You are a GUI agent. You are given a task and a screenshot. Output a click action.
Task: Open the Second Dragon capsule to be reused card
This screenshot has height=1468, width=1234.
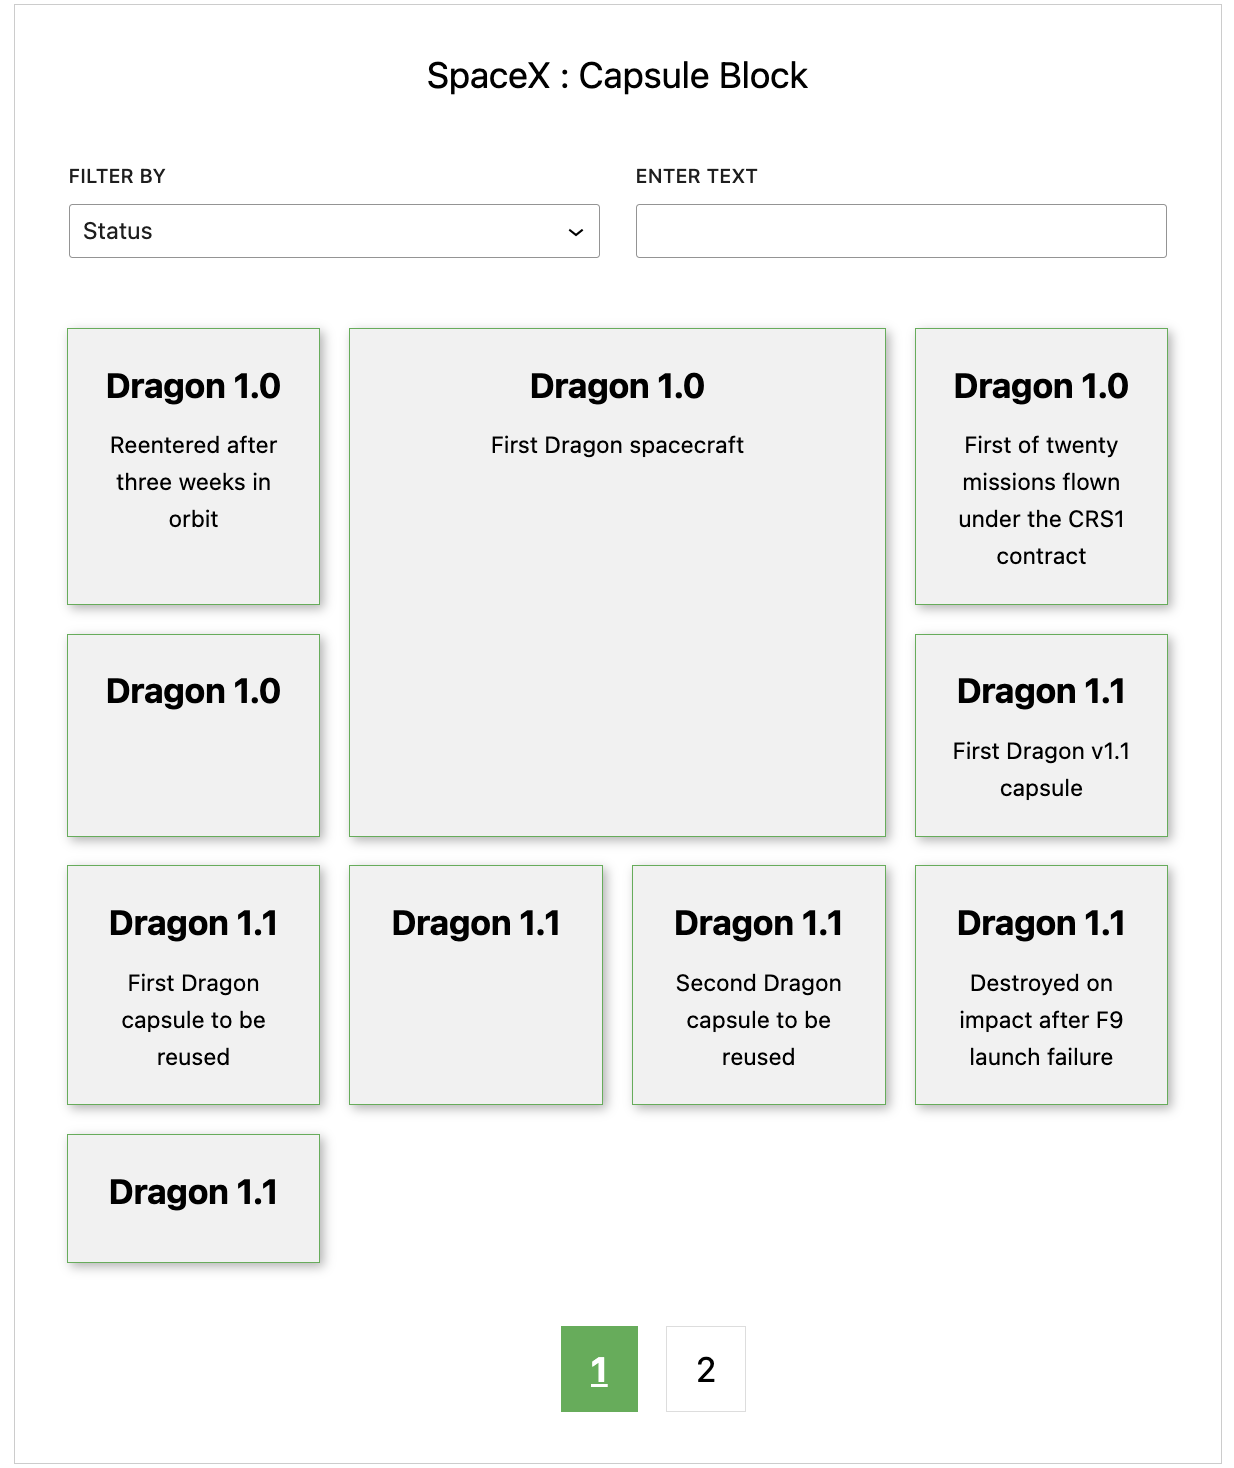coord(759,985)
